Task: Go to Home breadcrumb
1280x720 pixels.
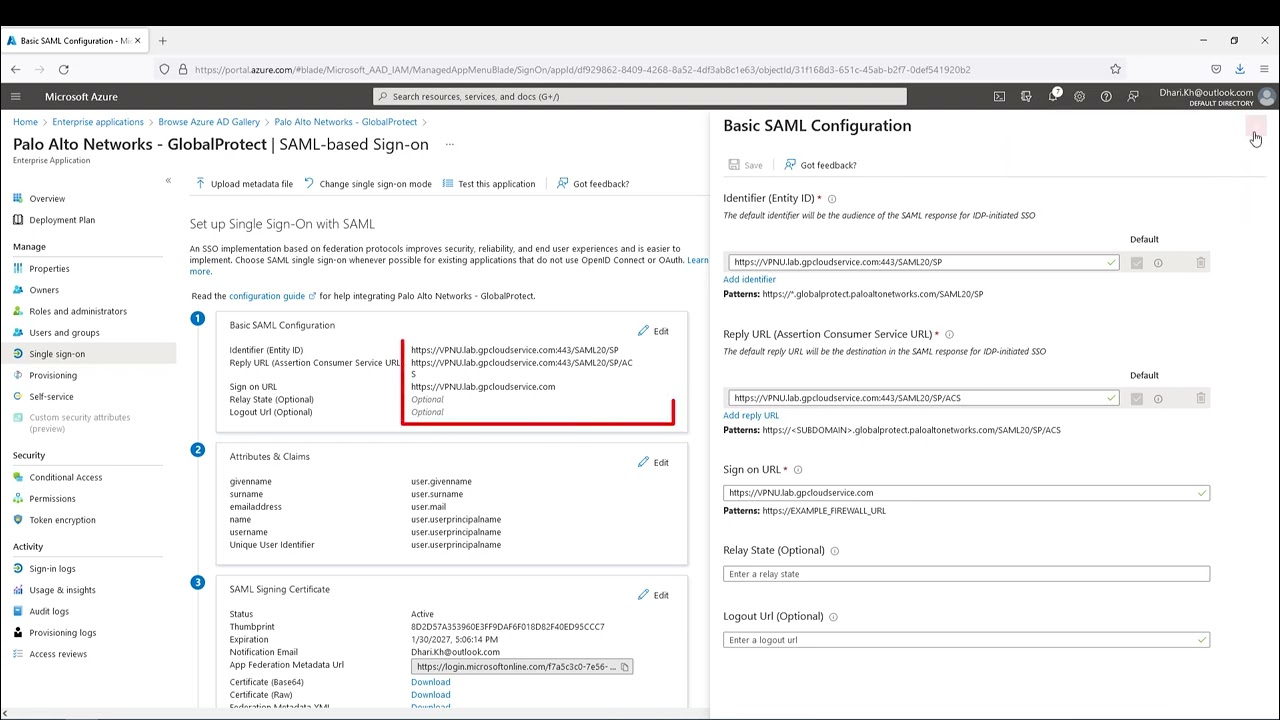Action: pyautogui.click(x=25, y=122)
